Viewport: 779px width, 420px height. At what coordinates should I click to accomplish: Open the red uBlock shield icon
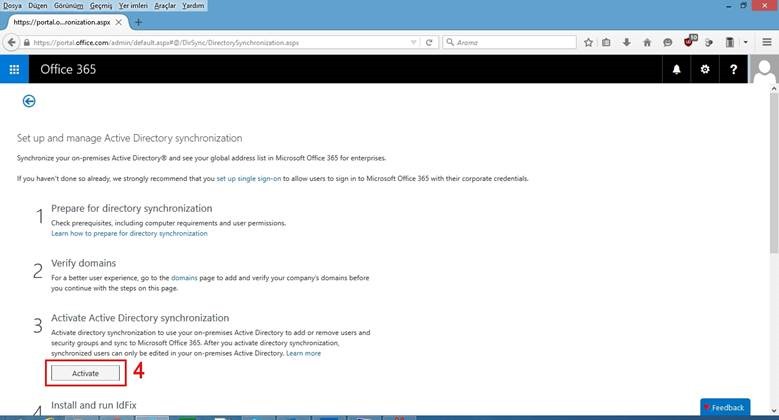pyautogui.click(x=689, y=42)
